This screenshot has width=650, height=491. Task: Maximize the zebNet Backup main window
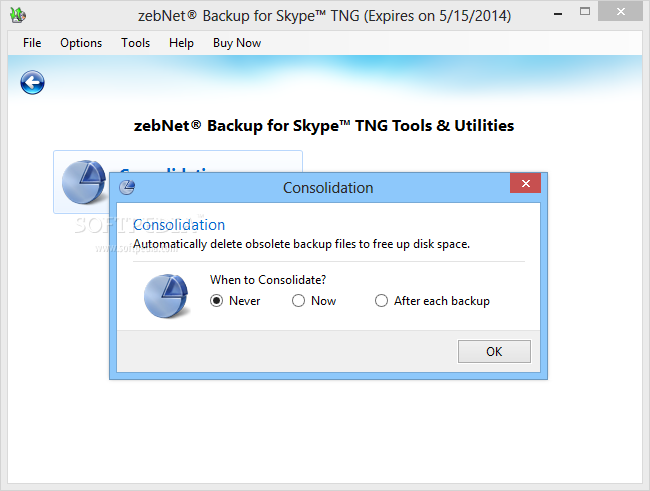[585, 12]
